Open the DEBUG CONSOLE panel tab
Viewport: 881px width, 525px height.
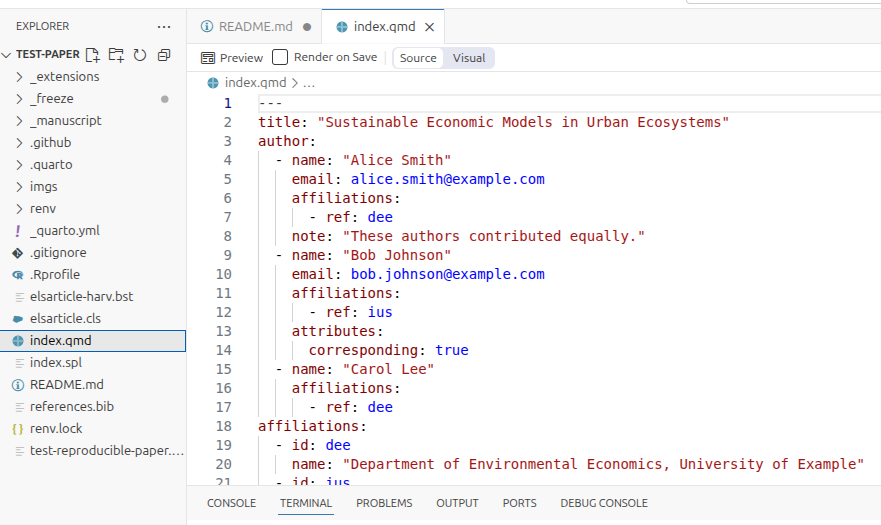coord(603,503)
